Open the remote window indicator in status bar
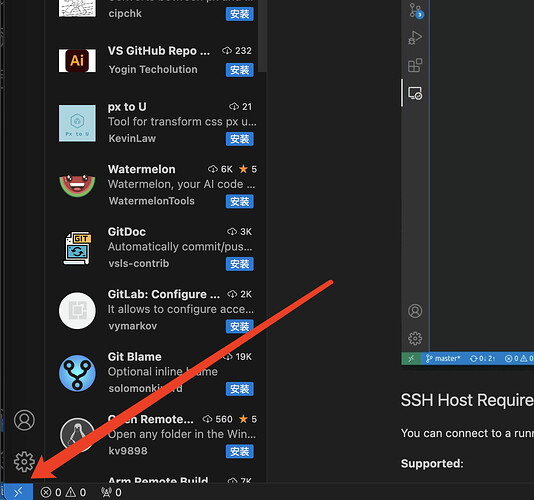The width and height of the screenshot is (534, 500). pos(18,492)
